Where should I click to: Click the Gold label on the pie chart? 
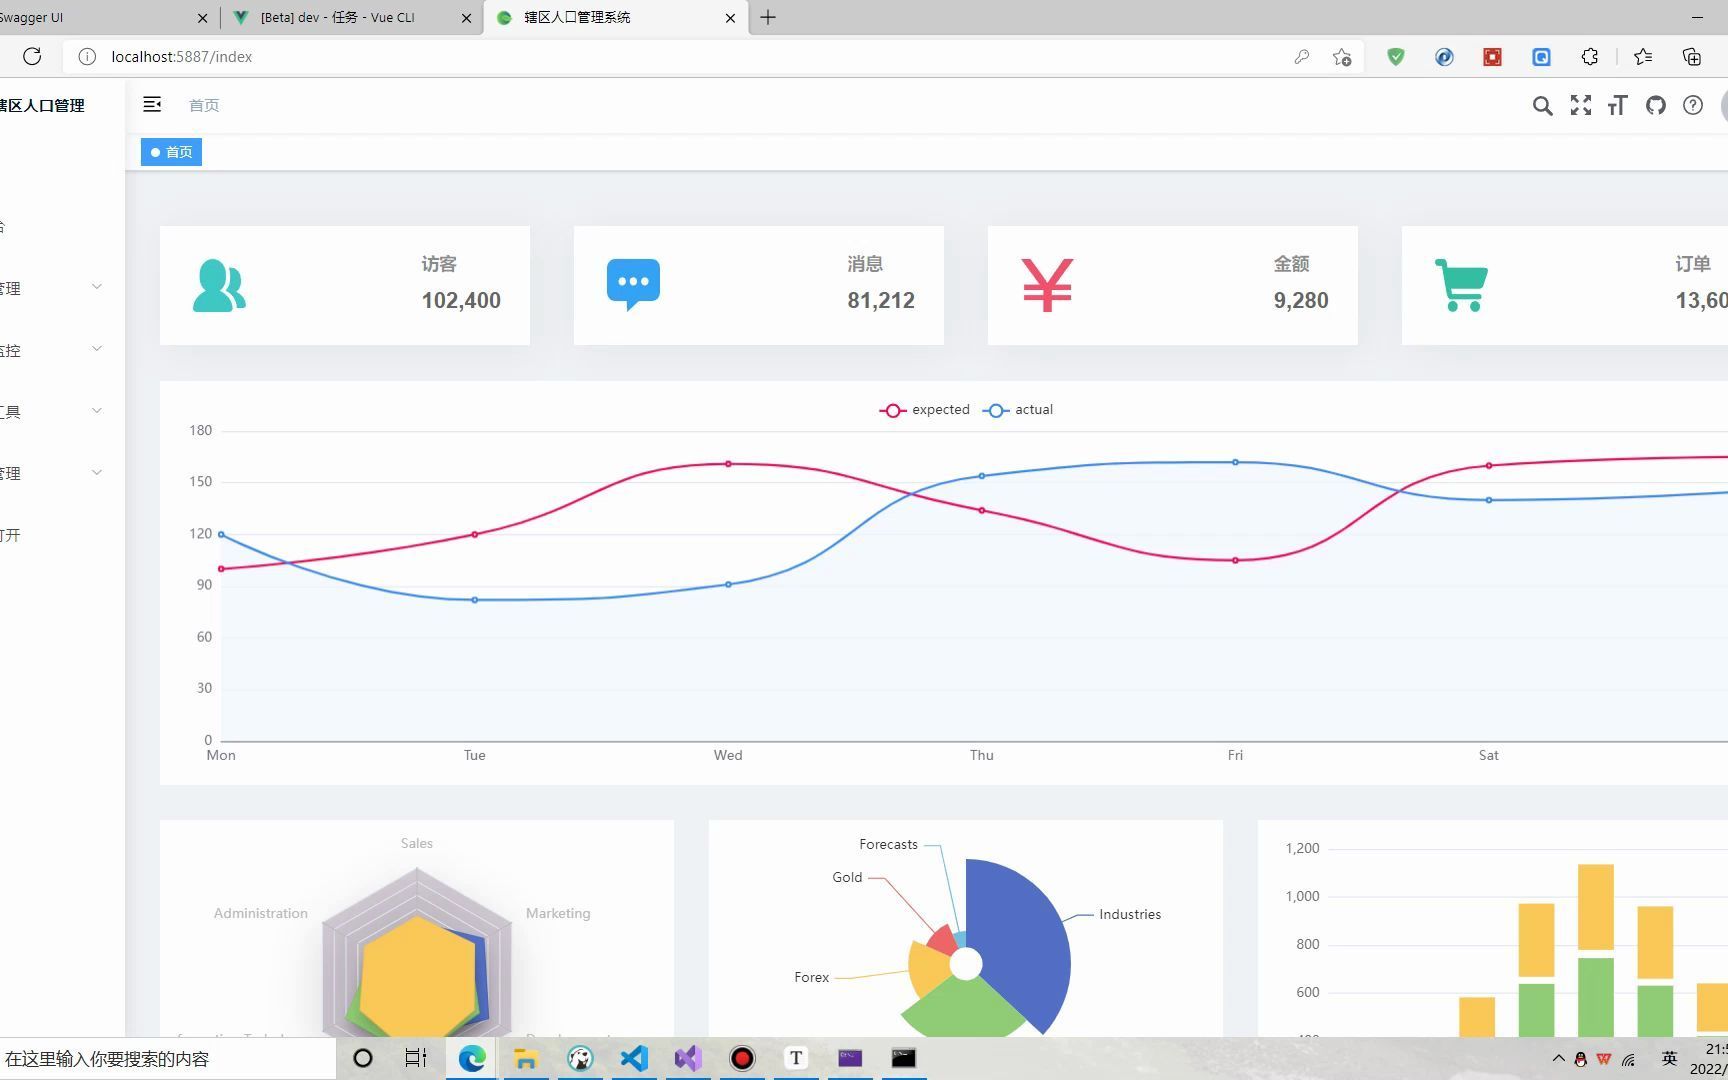pos(847,877)
